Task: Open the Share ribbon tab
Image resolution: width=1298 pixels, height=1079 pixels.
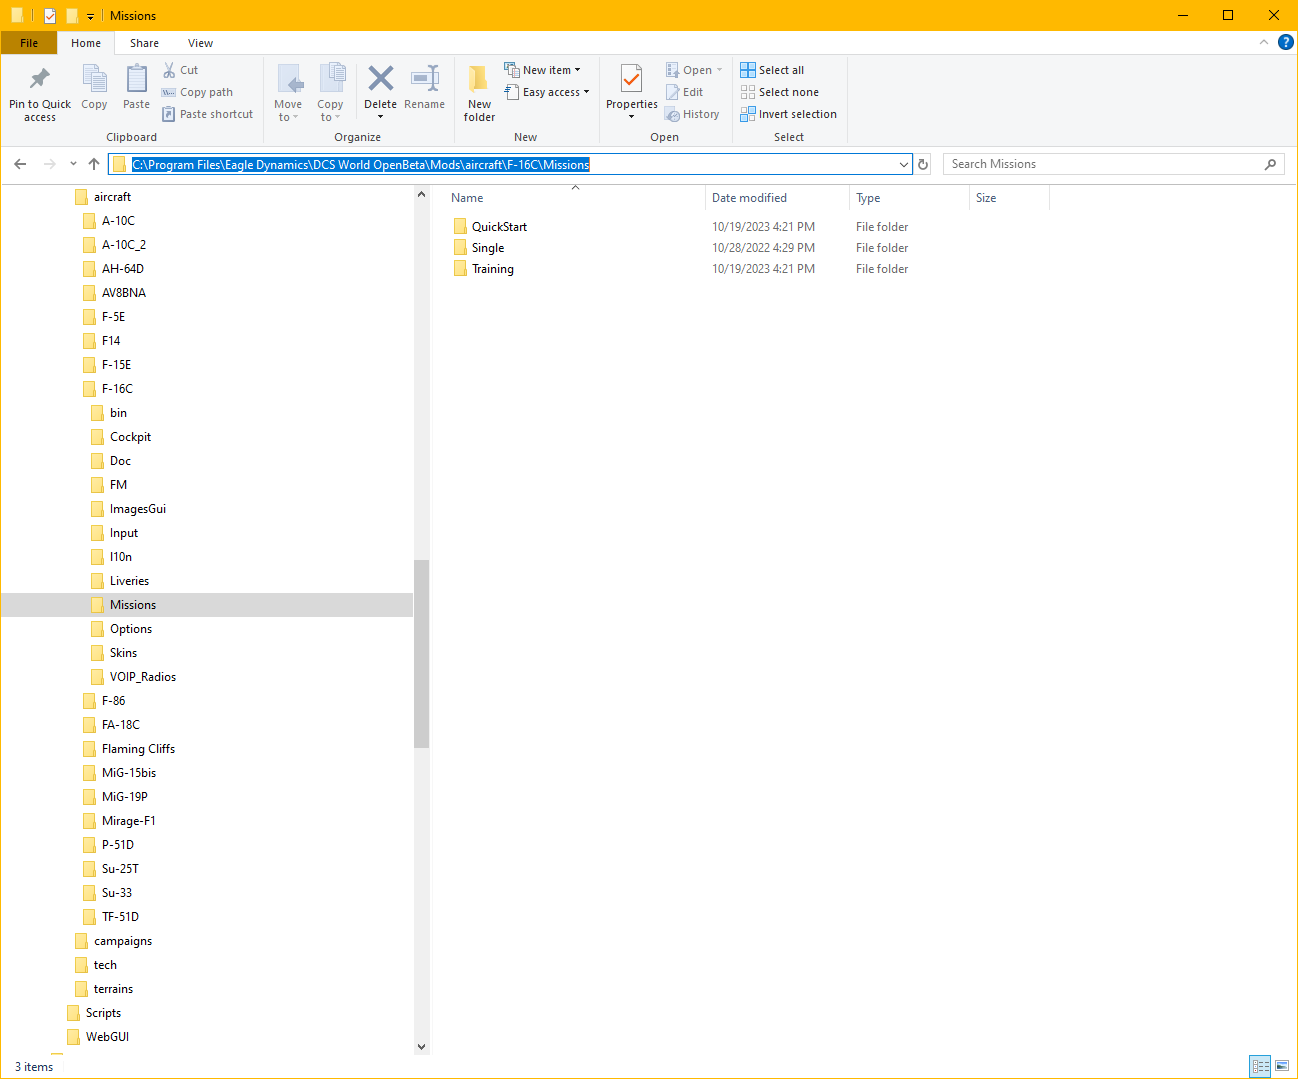Action: tap(144, 43)
